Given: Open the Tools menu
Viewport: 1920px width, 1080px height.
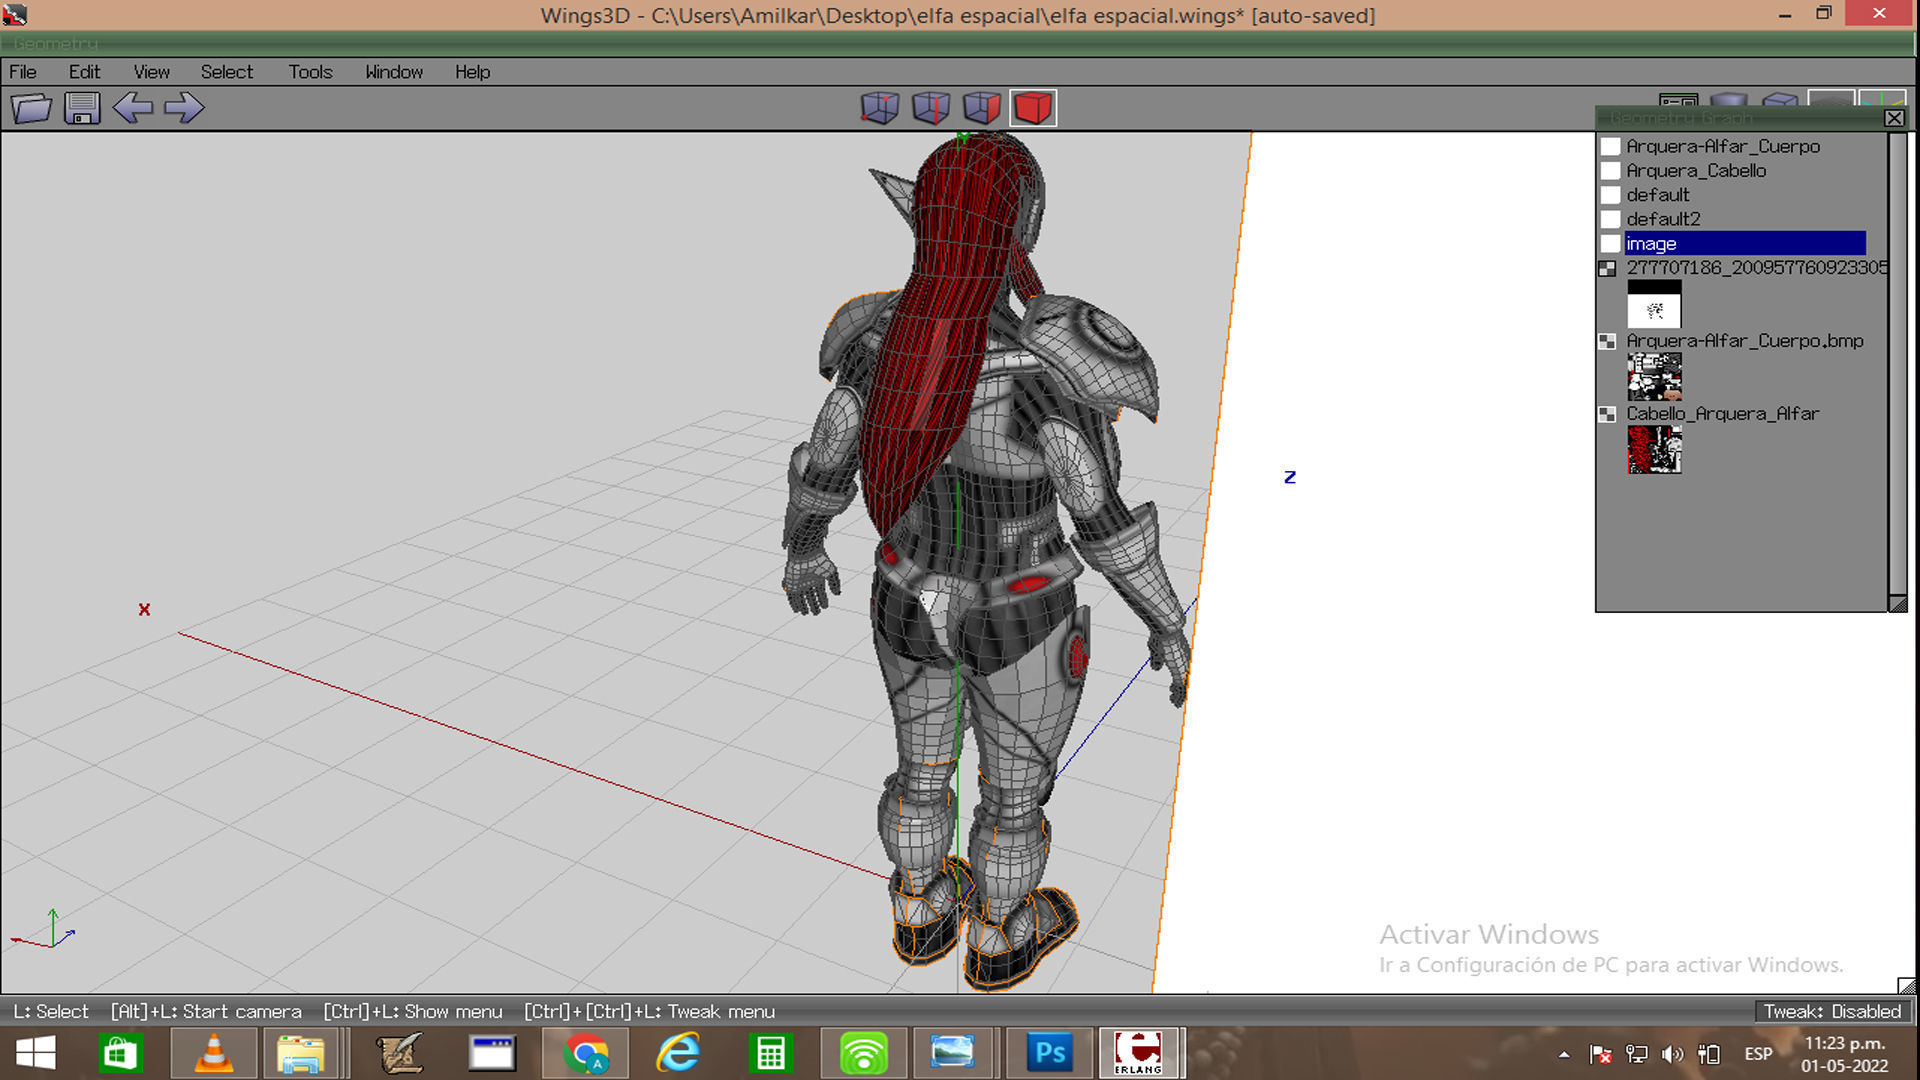Looking at the screenshot, I should click(x=310, y=72).
